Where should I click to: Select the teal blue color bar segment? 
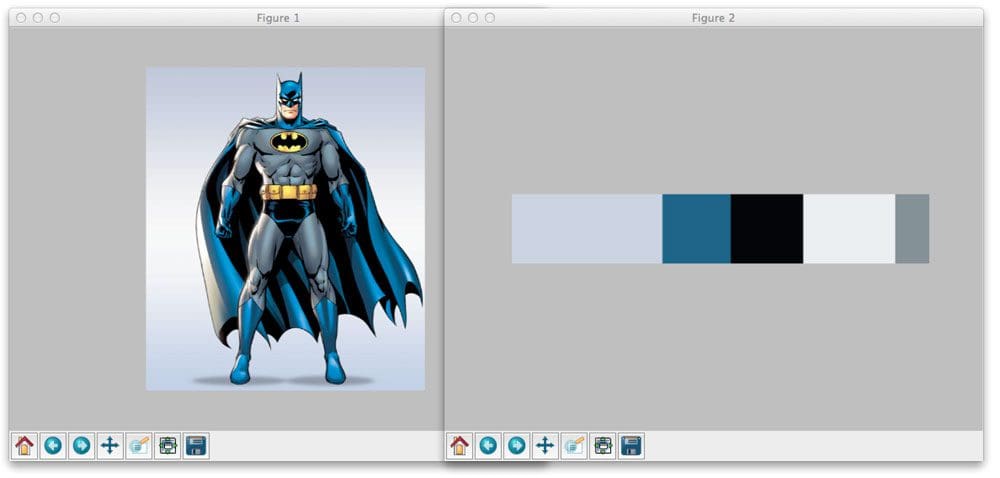pyautogui.click(x=696, y=229)
